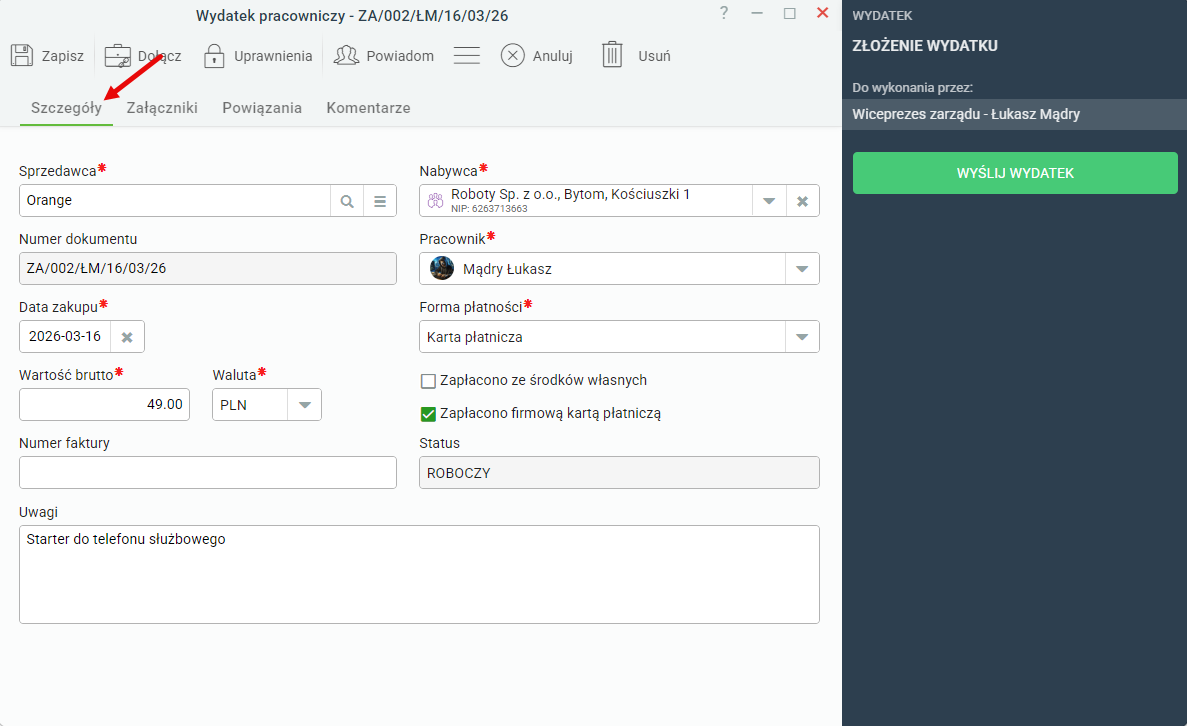Screen dimensions: 1187x726
Task: Click the Dołącz briefcase icon
Action: click(x=117, y=55)
